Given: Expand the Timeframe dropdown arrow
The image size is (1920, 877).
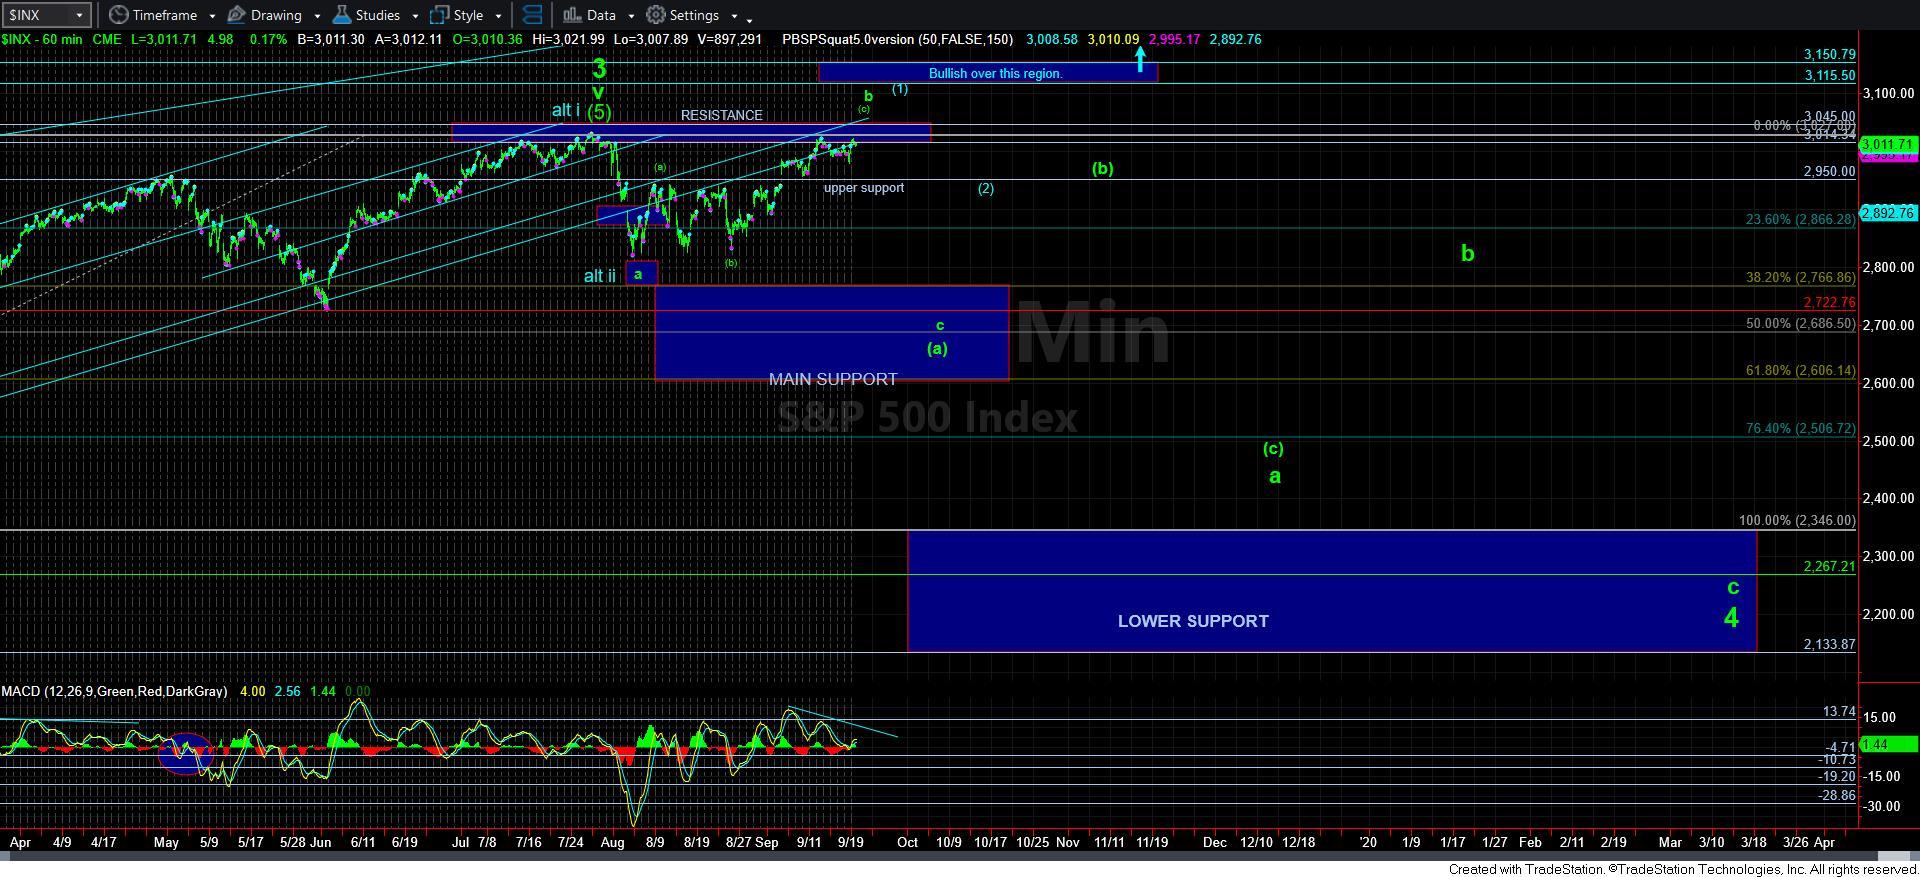Looking at the screenshot, I should coord(212,16).
